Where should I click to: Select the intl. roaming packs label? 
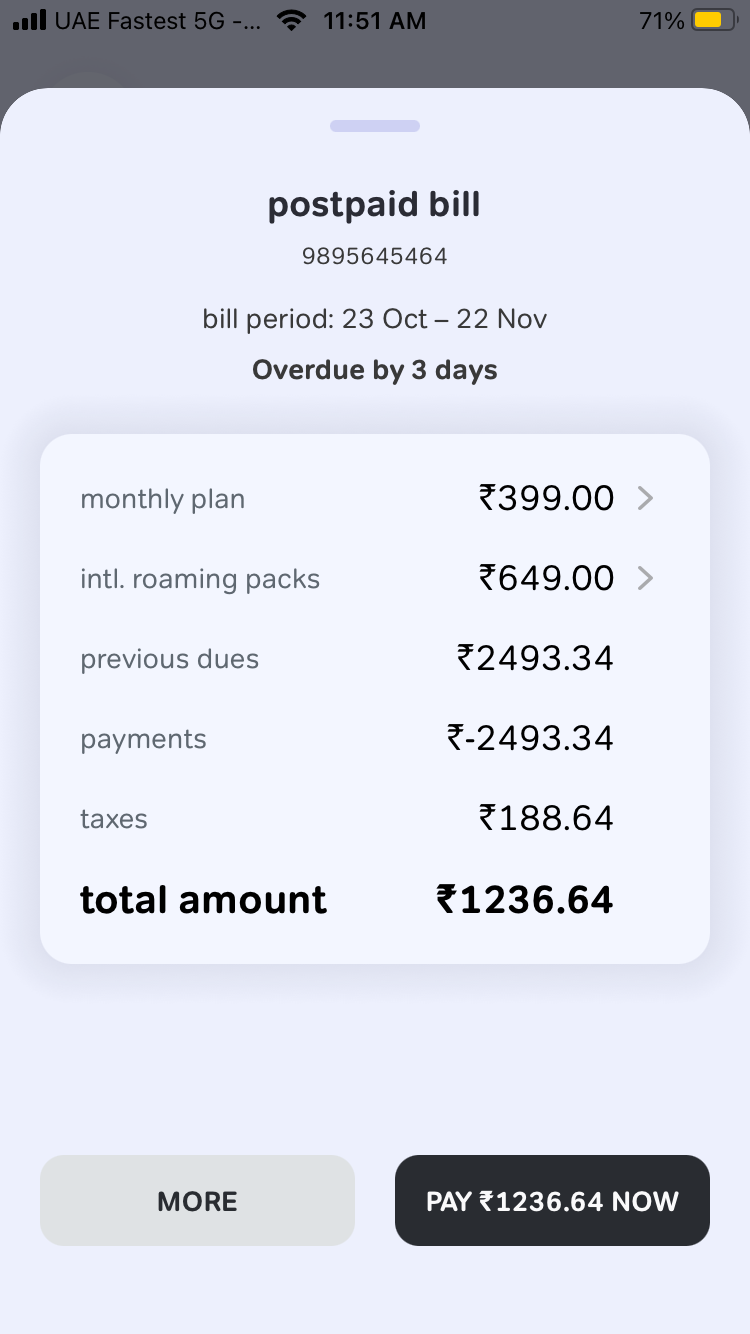coord(200,579)
